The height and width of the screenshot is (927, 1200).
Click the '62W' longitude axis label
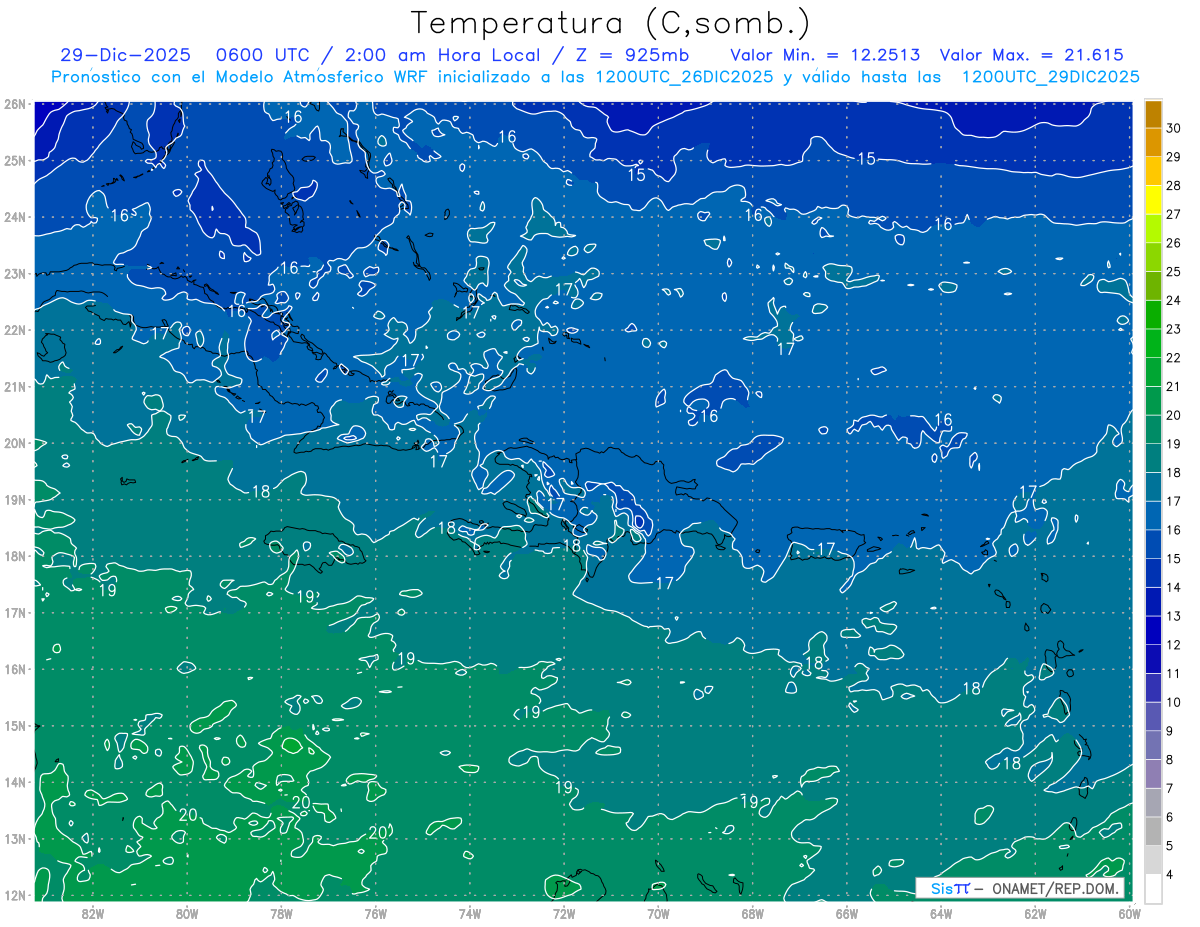coord(1036,912)
